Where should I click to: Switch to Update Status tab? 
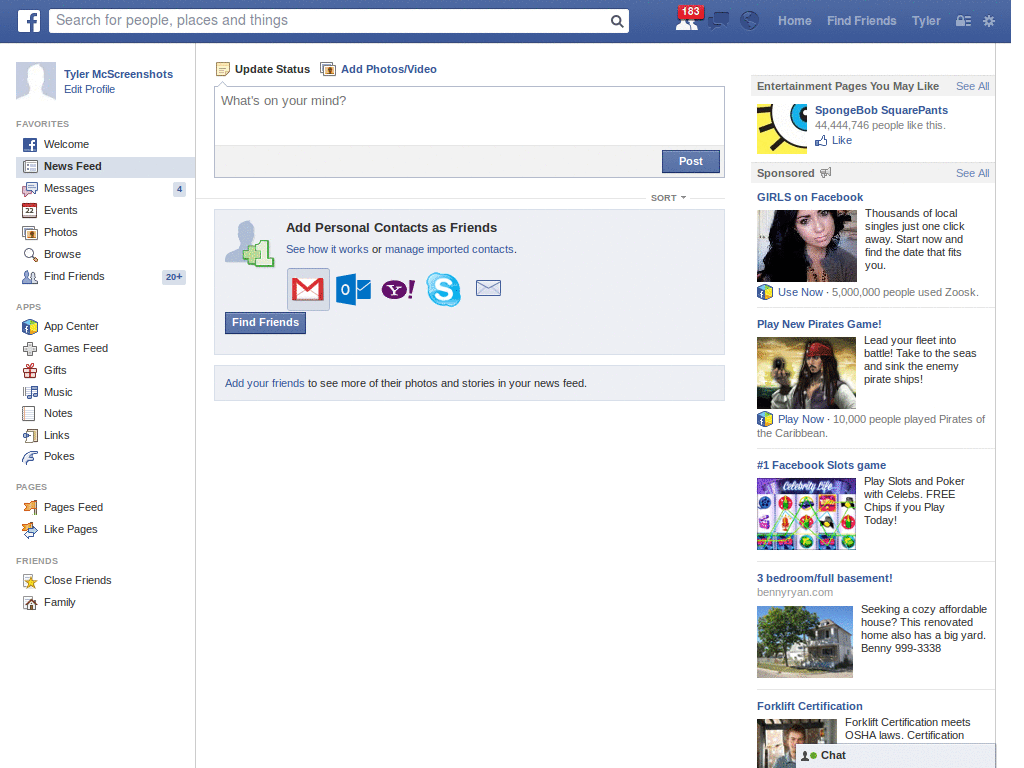[x=263, y=69]
